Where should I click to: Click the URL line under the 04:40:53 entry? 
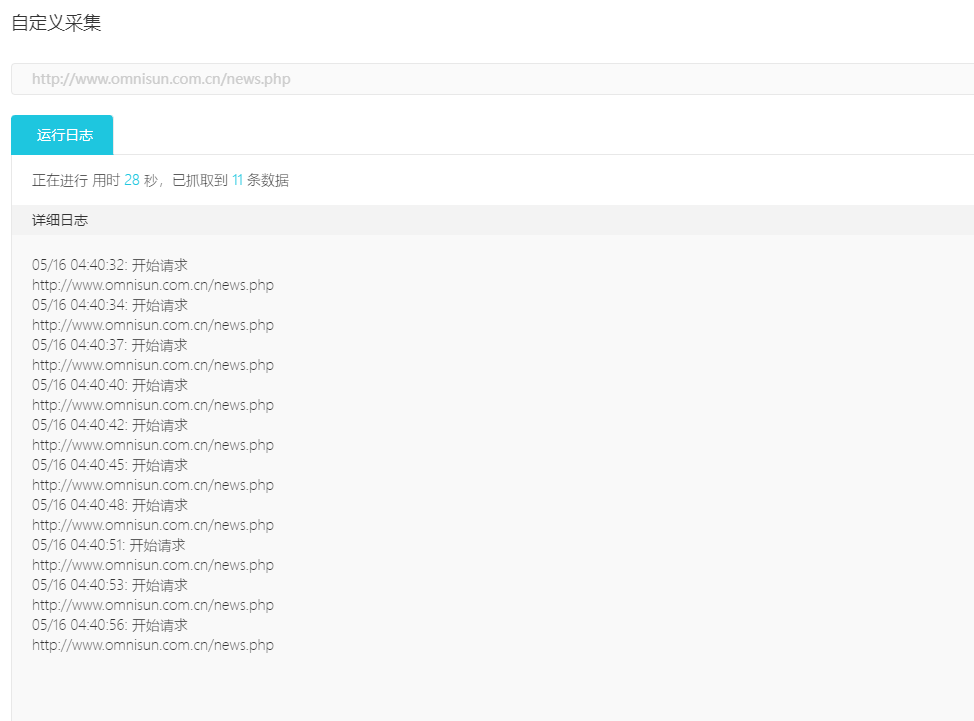coord(153,605)
